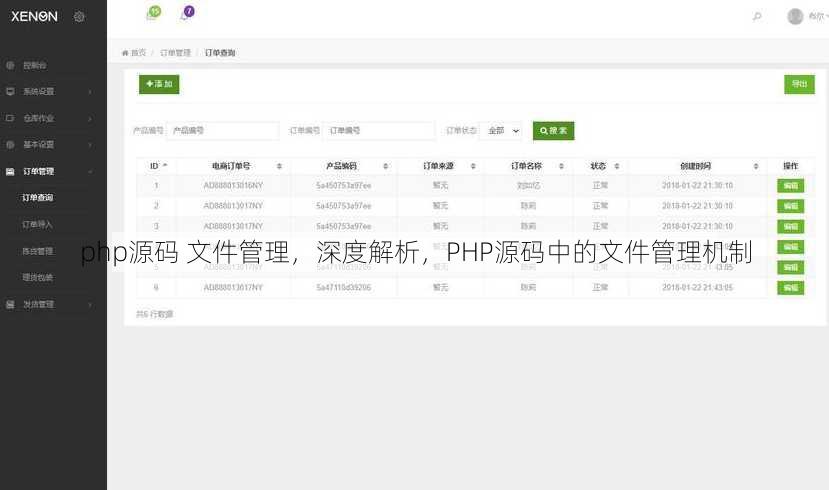Click the green 搜索 button
The width and height of the screenshot is (829, 490).
click(x=554, y=131)
